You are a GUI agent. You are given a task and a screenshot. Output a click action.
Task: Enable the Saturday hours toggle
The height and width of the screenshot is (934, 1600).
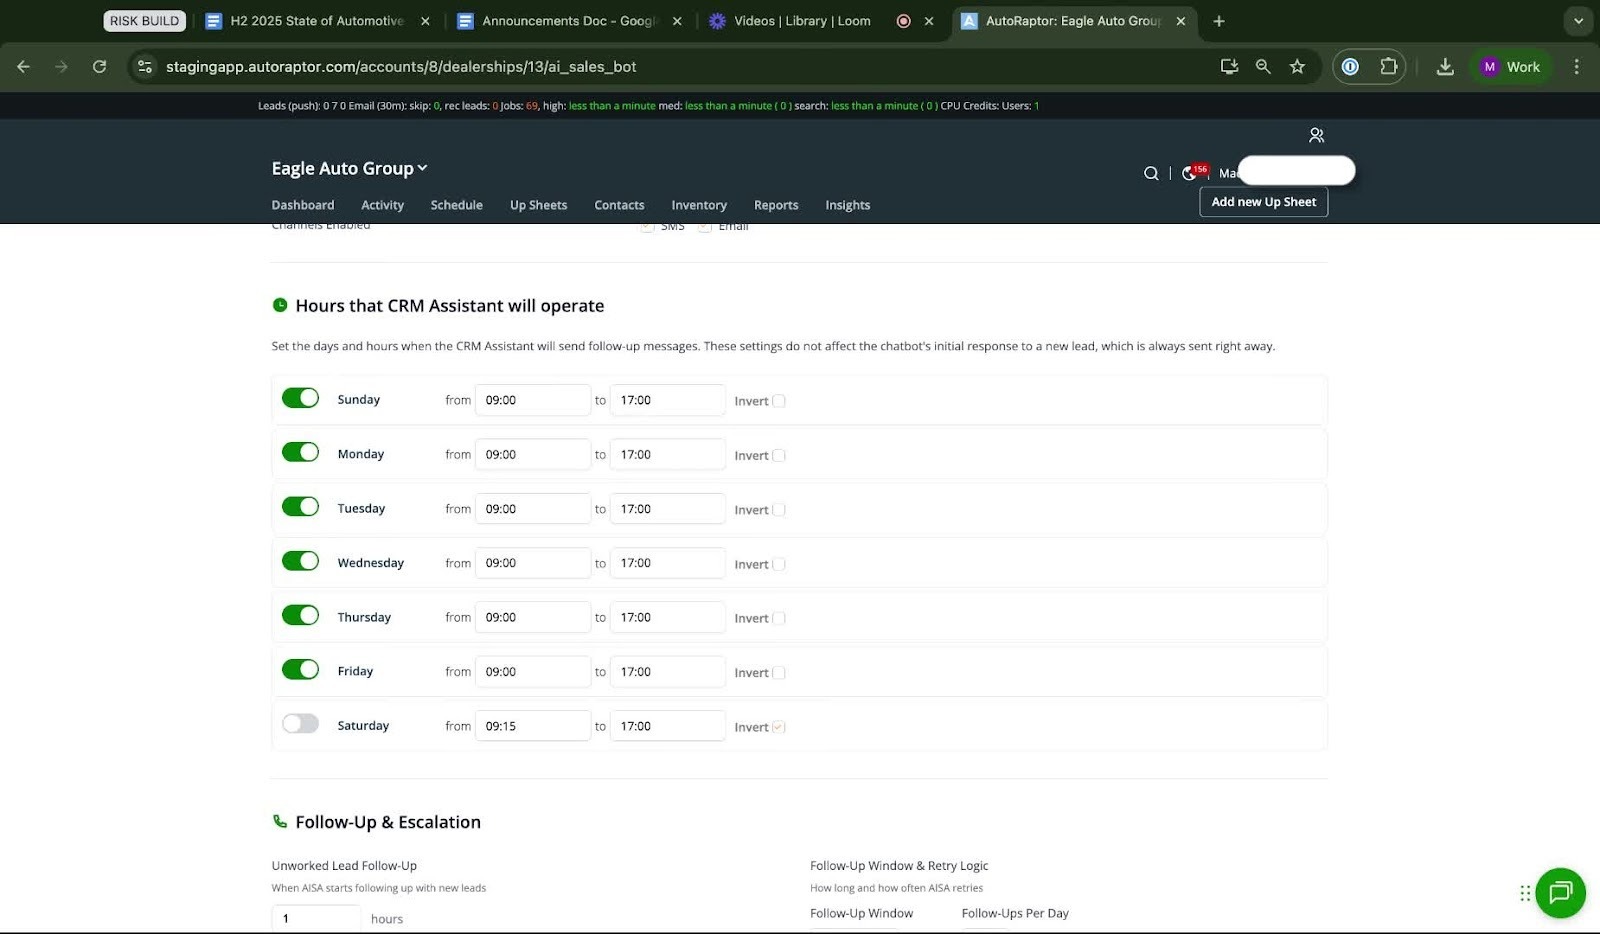(x=300, y=724)
